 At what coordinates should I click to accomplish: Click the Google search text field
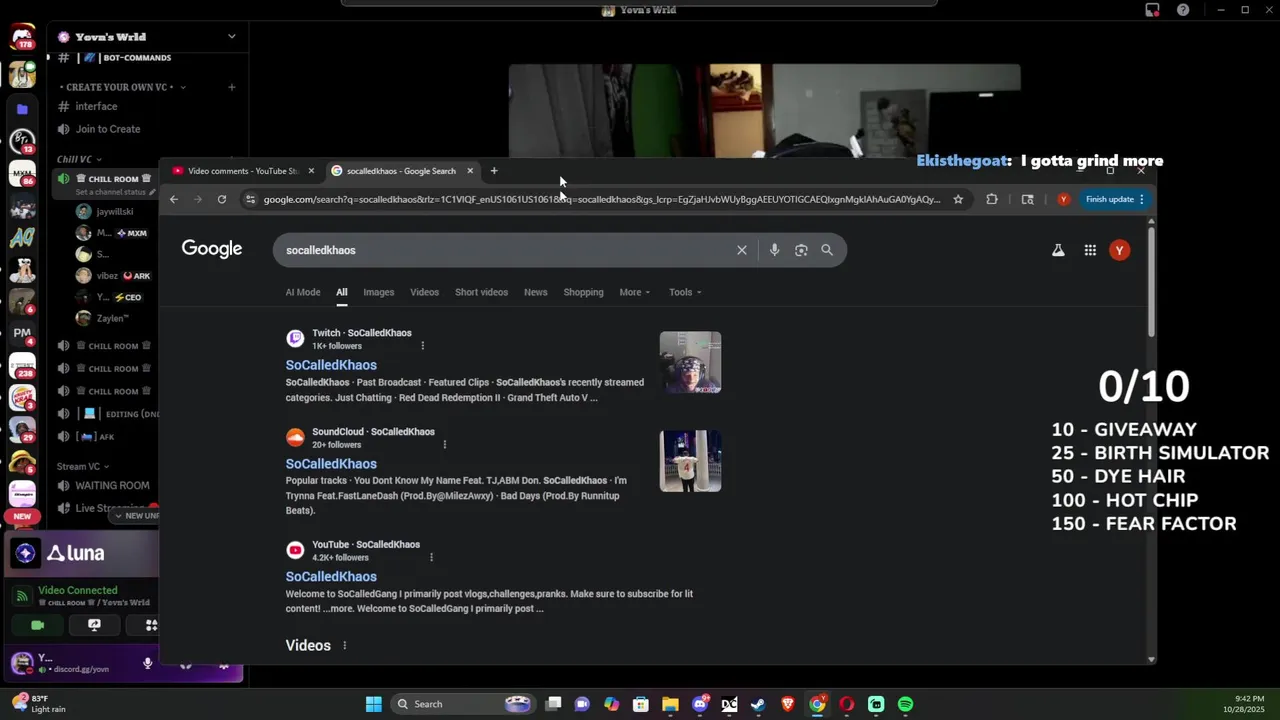pyautogui.click(x=505, y=250)
